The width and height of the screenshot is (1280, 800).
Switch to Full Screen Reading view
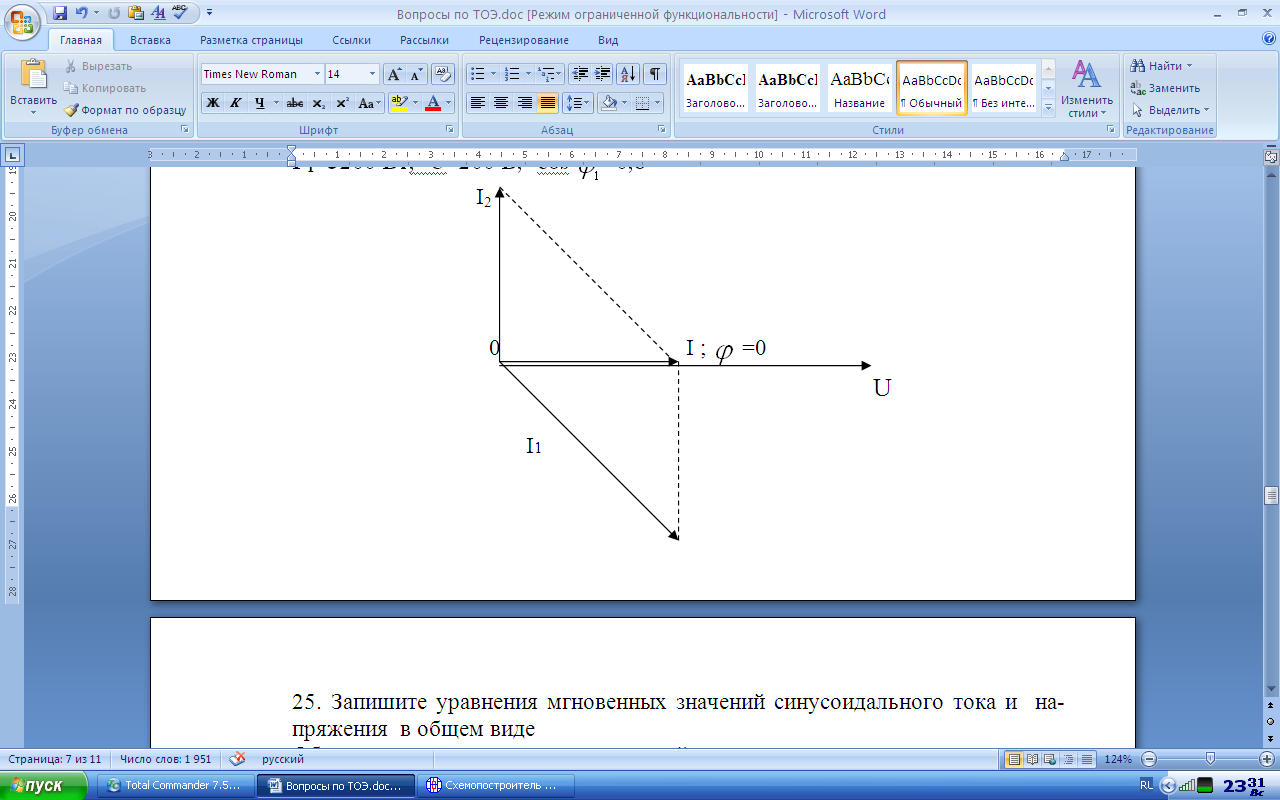pyautogui.click(x=1033, y=759)
